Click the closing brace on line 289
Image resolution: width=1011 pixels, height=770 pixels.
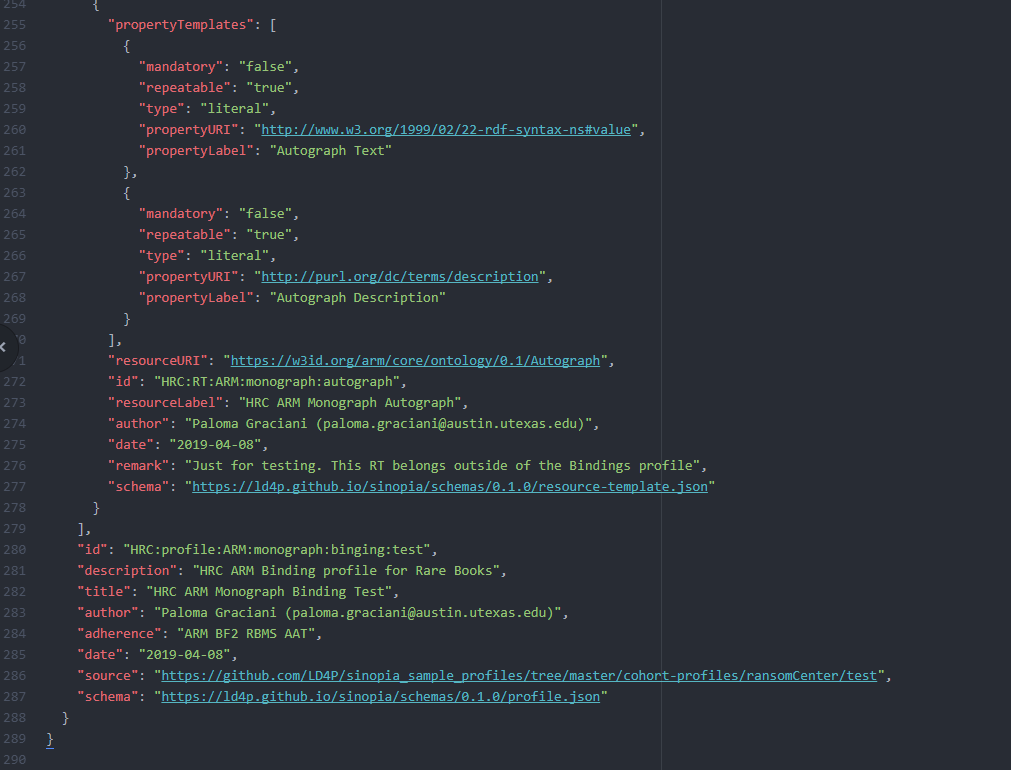click(x=50, y=738)
